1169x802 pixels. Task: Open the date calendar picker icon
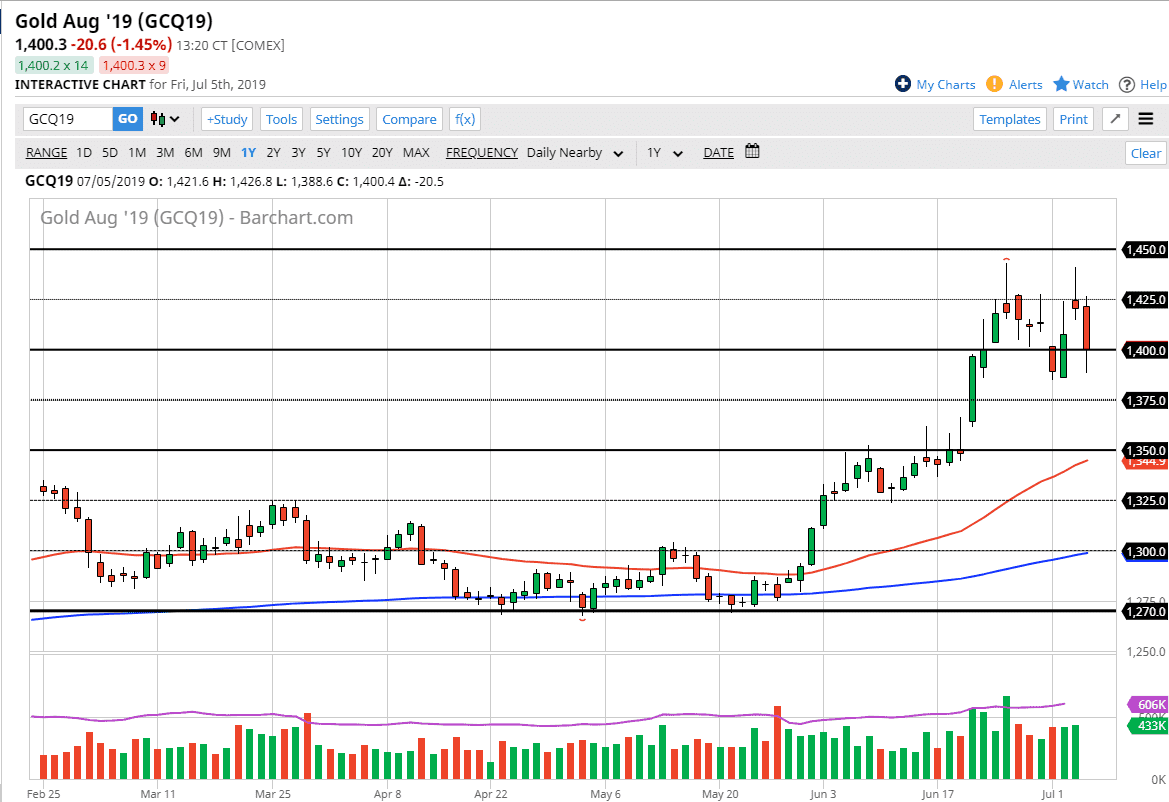click(753, 152)
